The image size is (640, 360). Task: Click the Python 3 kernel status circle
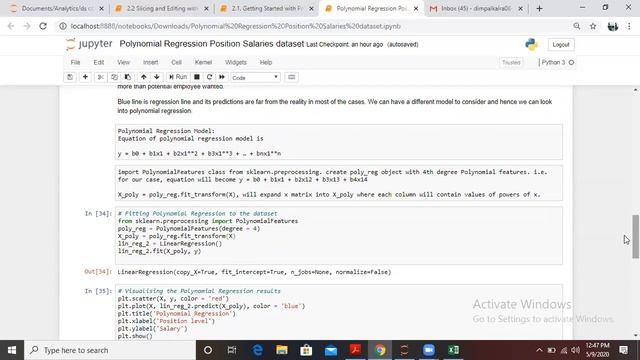571,62
